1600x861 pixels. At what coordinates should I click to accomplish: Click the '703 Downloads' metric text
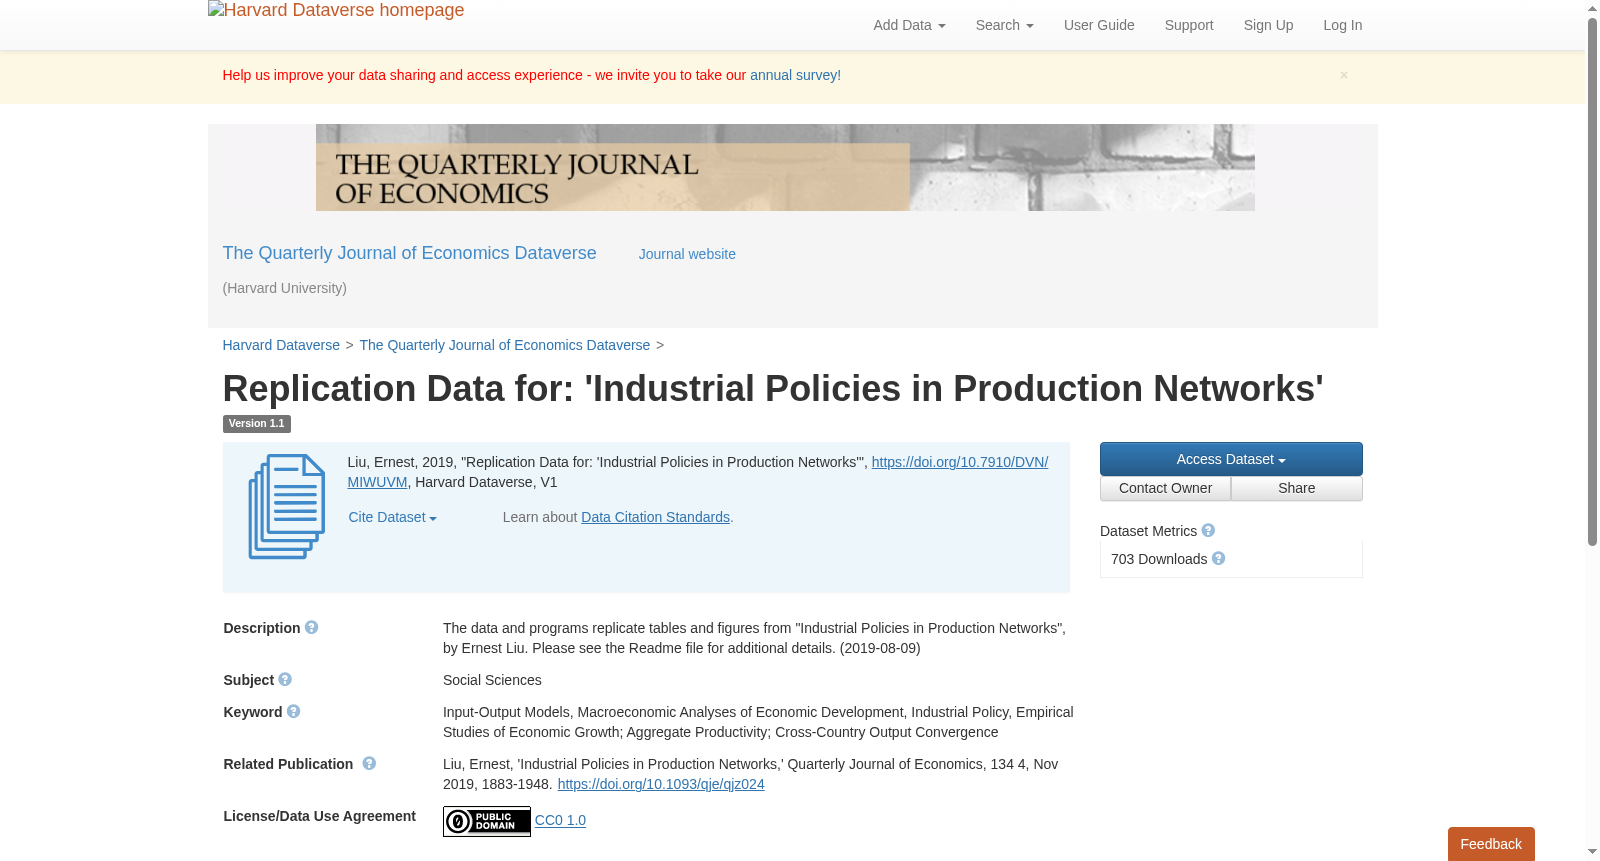click(x=1159, y=559)
